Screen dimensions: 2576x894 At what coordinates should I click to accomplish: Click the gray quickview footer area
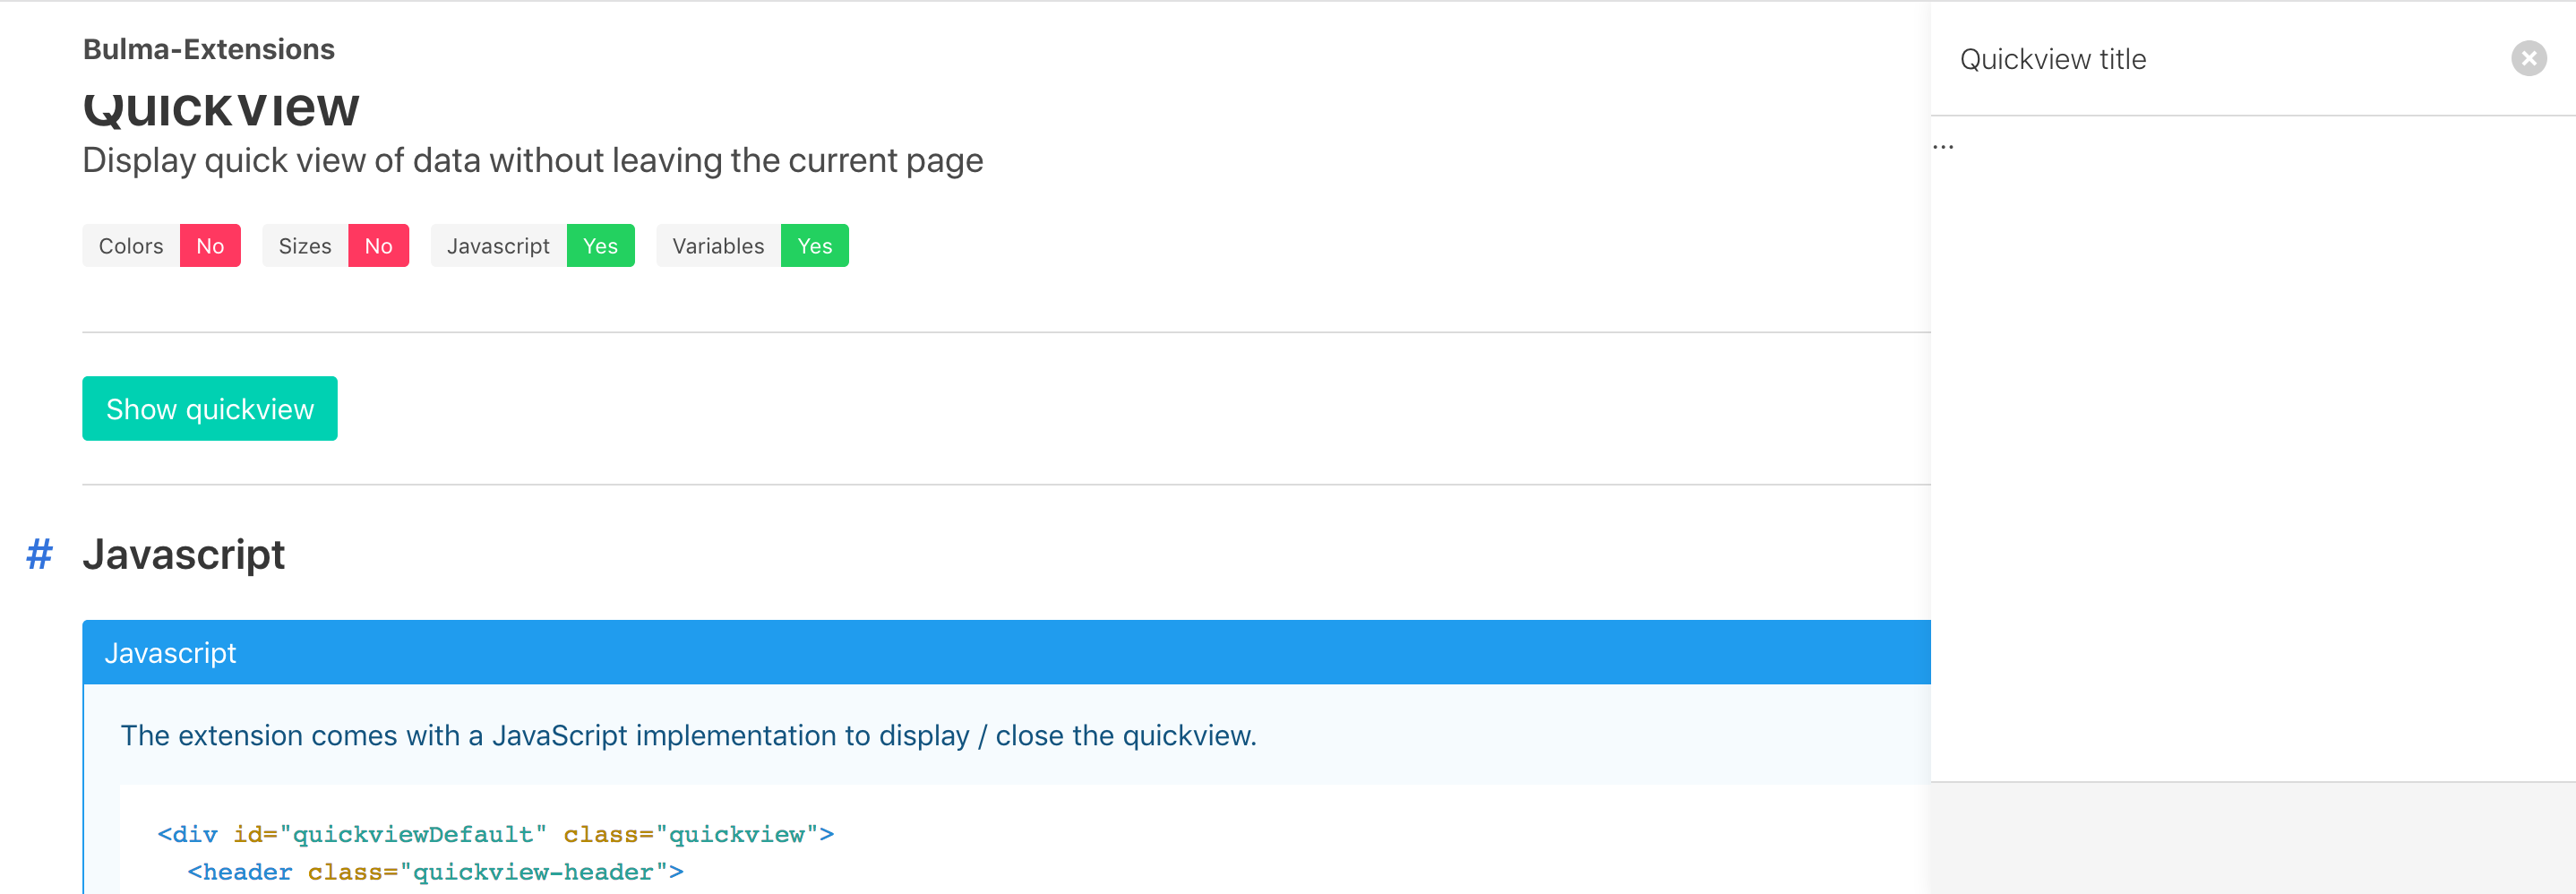click(x=2252, y=838)
